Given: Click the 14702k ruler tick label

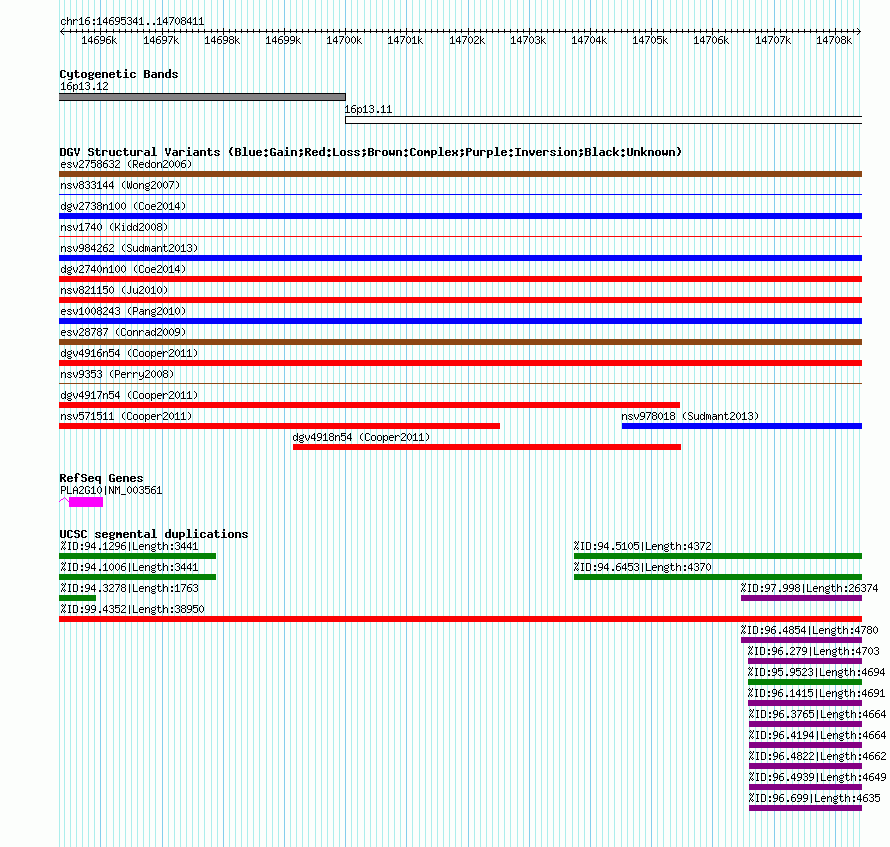Looking at the screenshot, I should pos(467,40).
